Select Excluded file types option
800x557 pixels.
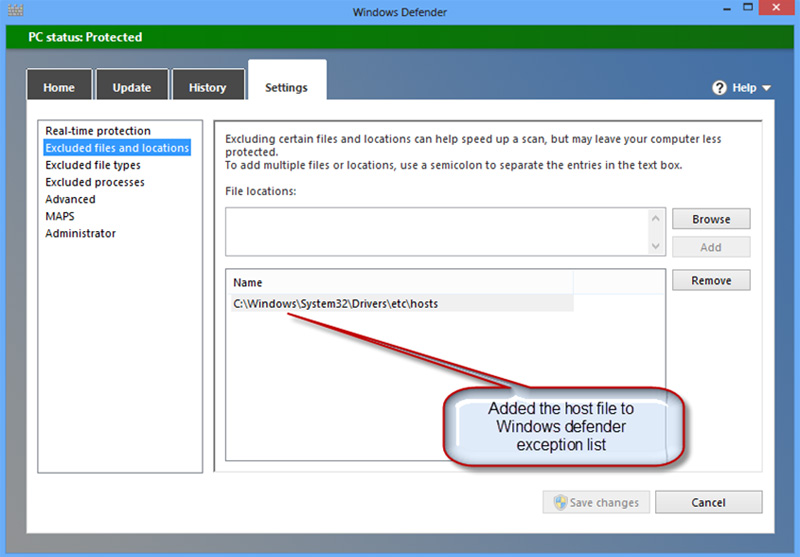coord(93,165)
